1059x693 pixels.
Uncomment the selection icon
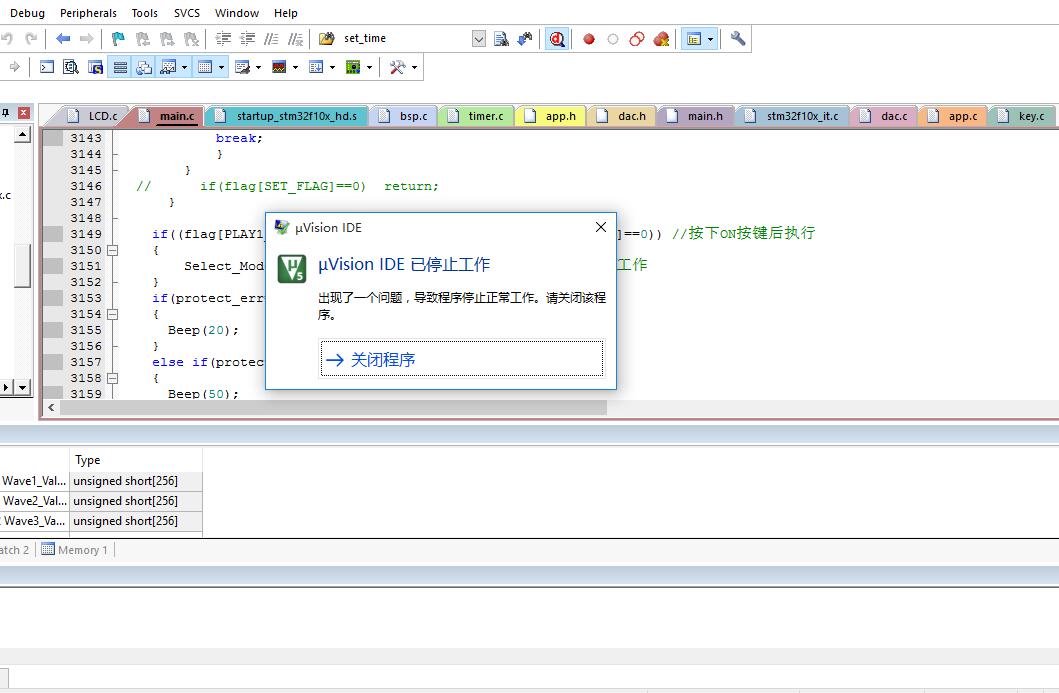295,38
